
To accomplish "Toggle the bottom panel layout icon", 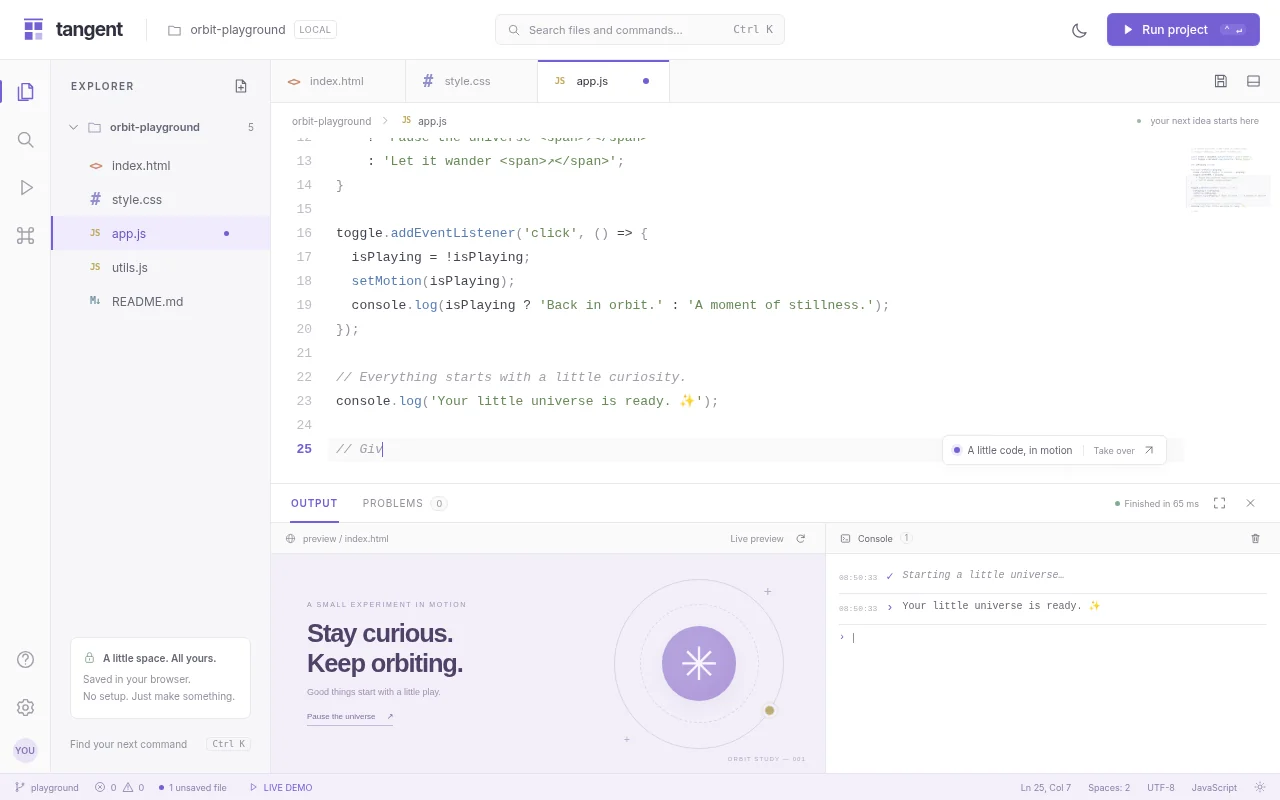I will (1253, 81).
